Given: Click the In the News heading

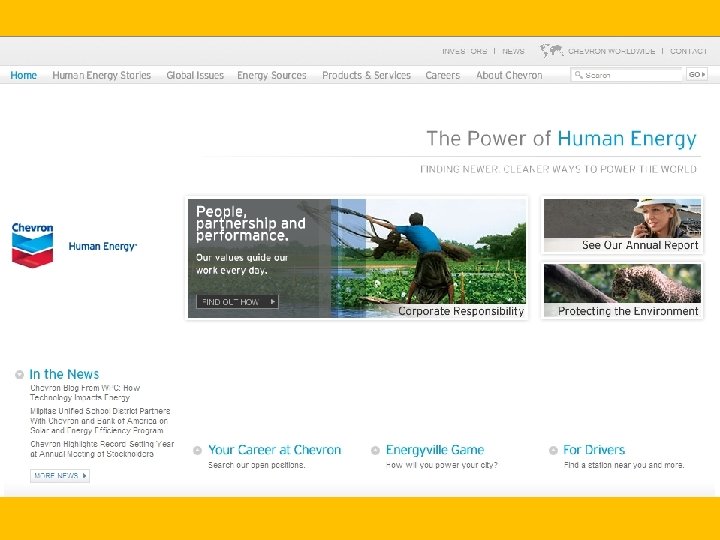Looking at the screenshot, I should point(64,374).
